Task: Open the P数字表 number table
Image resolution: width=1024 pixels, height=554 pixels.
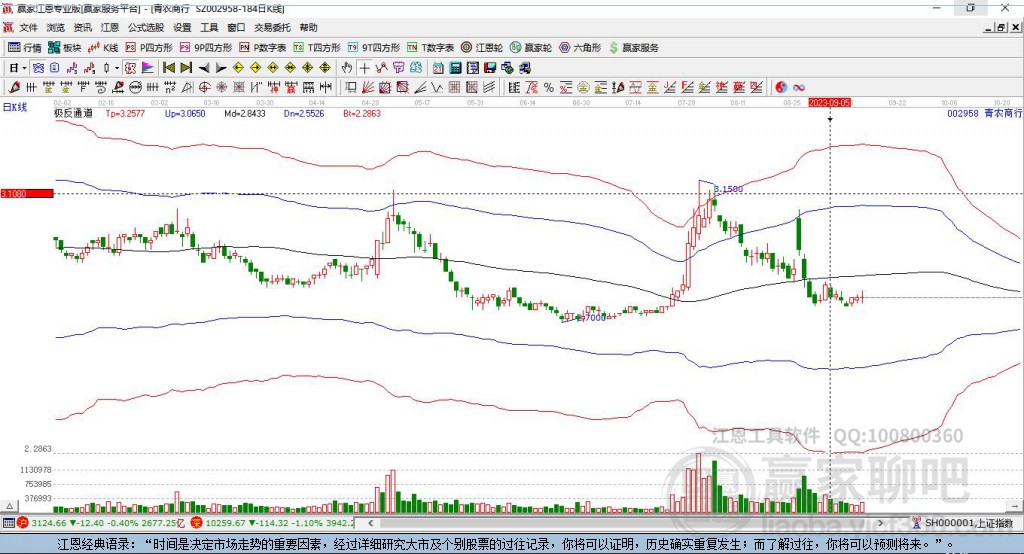Action: tap(263, 48)
